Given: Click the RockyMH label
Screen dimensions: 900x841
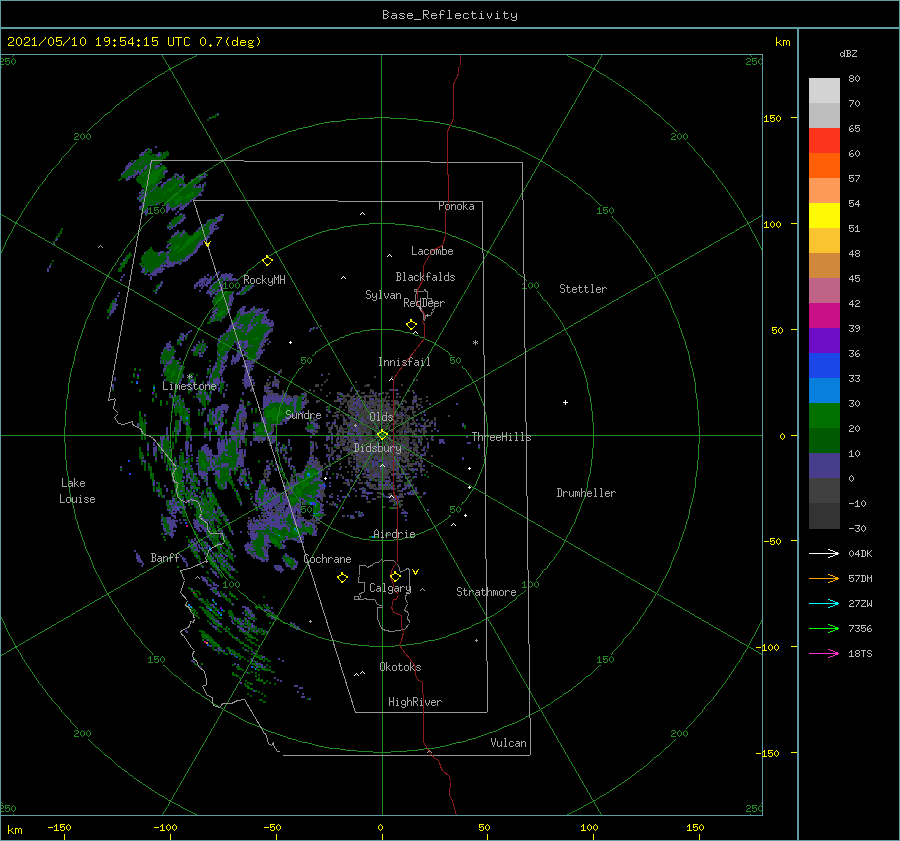Looking at the screenshot, I should (264, 280).
